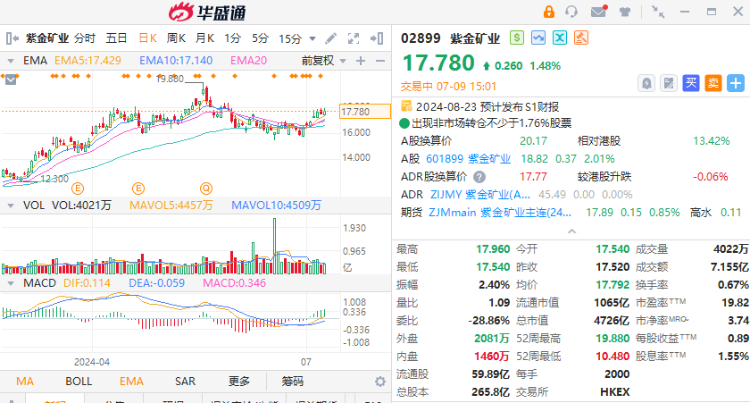
Task: Open more time periods dropdown after 15分
Action: tap(312, 39)
